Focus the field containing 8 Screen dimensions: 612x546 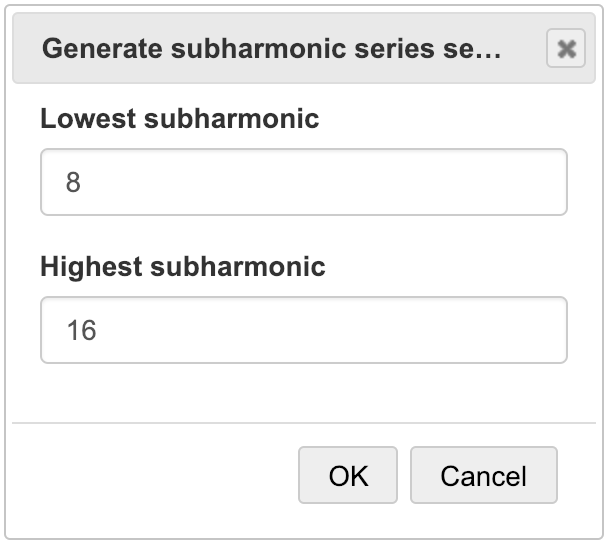point(303,182)
